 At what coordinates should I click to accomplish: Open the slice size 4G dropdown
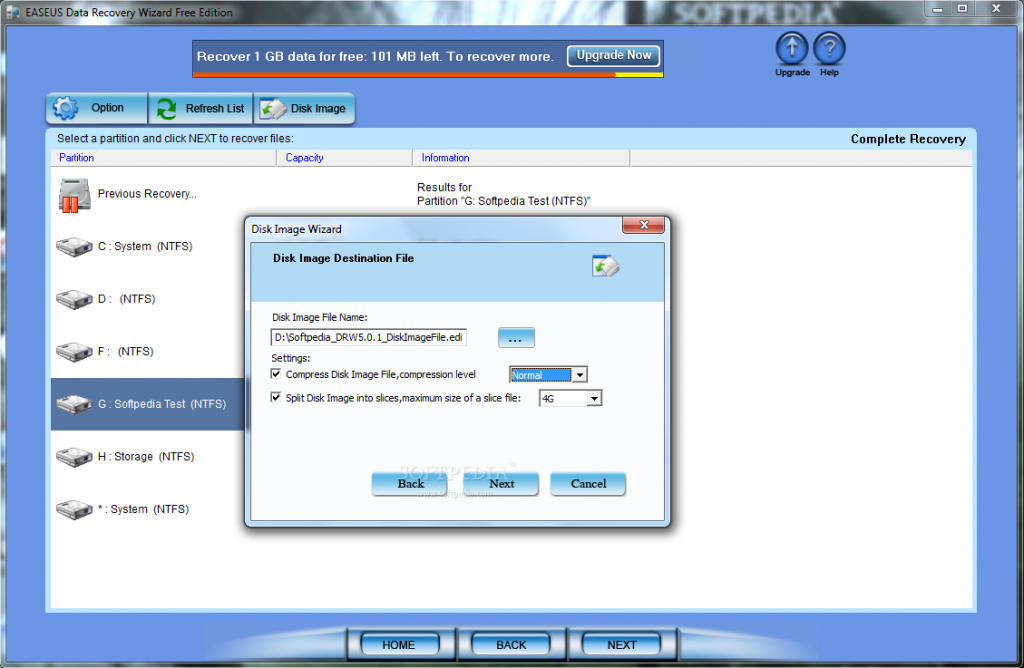click(594, 398)
